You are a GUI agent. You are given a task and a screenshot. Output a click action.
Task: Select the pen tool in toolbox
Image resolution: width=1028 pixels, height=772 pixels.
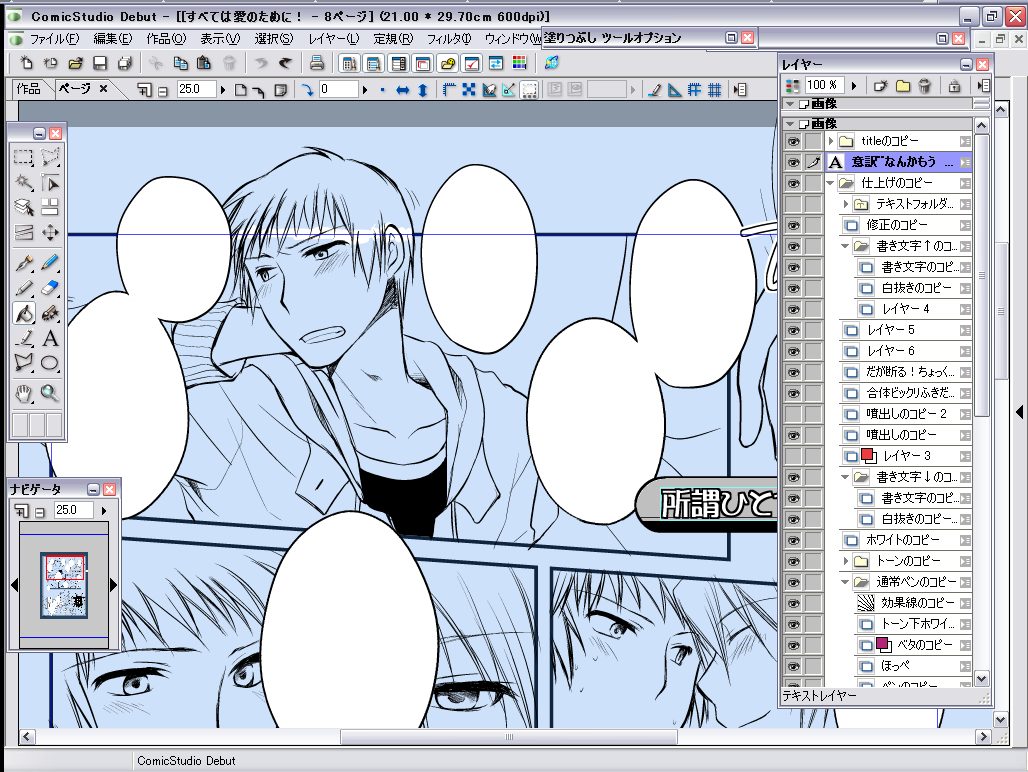pos(24,263)
